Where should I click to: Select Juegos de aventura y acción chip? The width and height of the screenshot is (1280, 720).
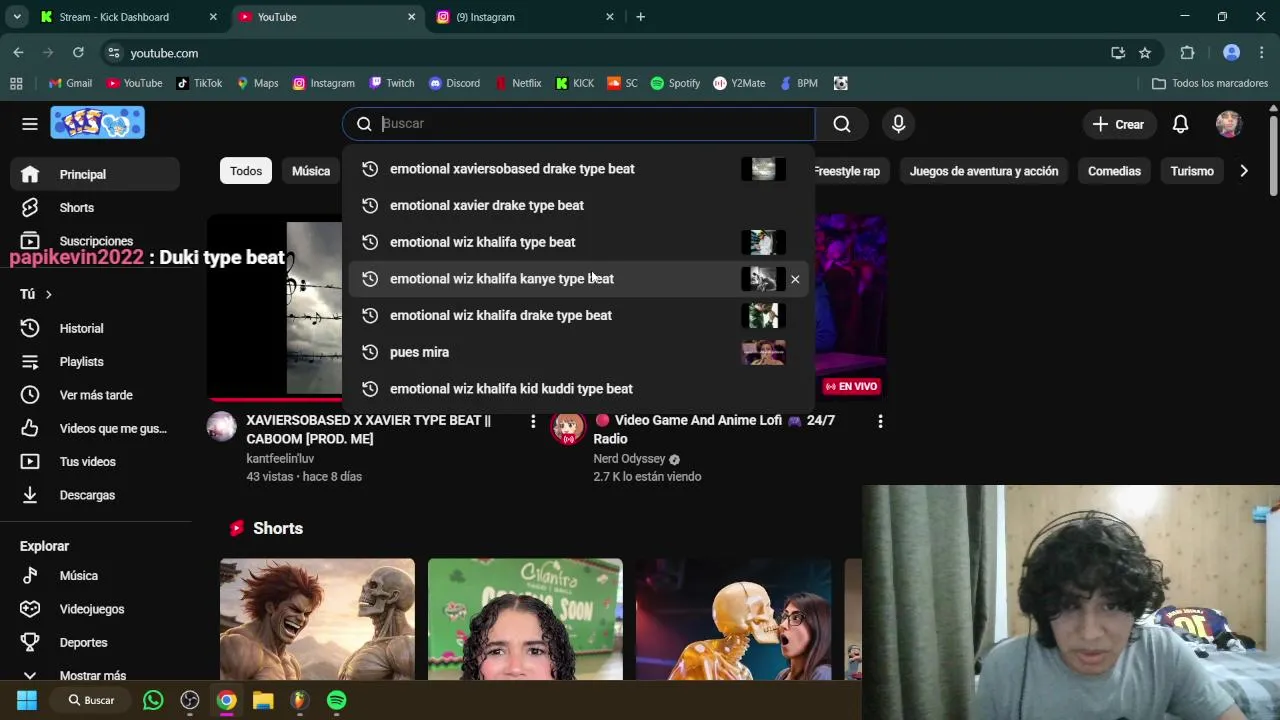(984, 171)
